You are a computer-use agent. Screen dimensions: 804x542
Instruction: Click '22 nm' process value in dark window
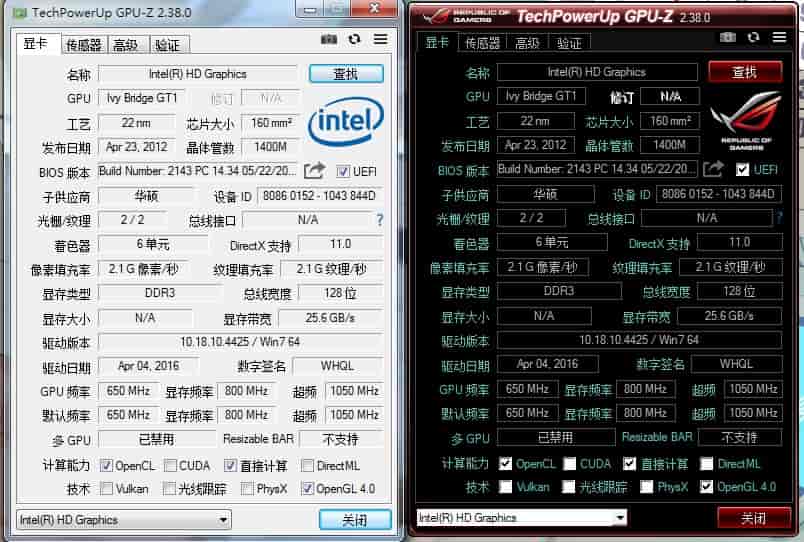click(535, 121)
